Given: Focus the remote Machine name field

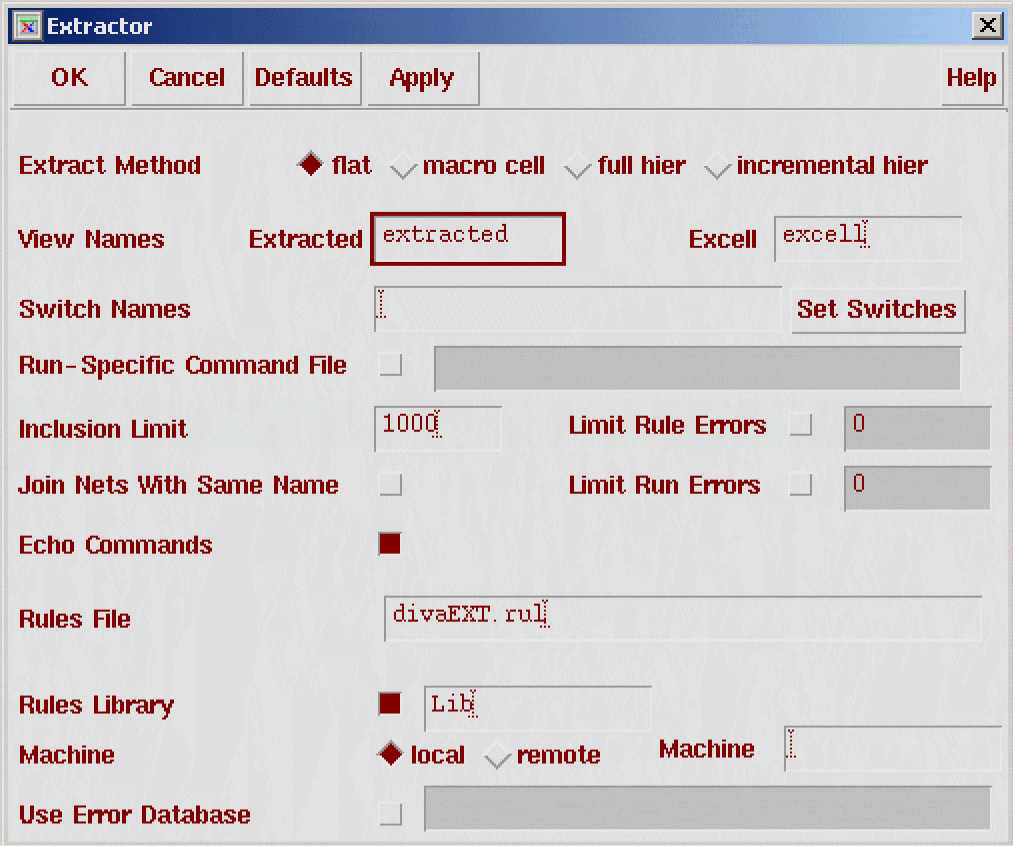Looking at the screenshot, I should pyautogui.click(x=893, y=748).
